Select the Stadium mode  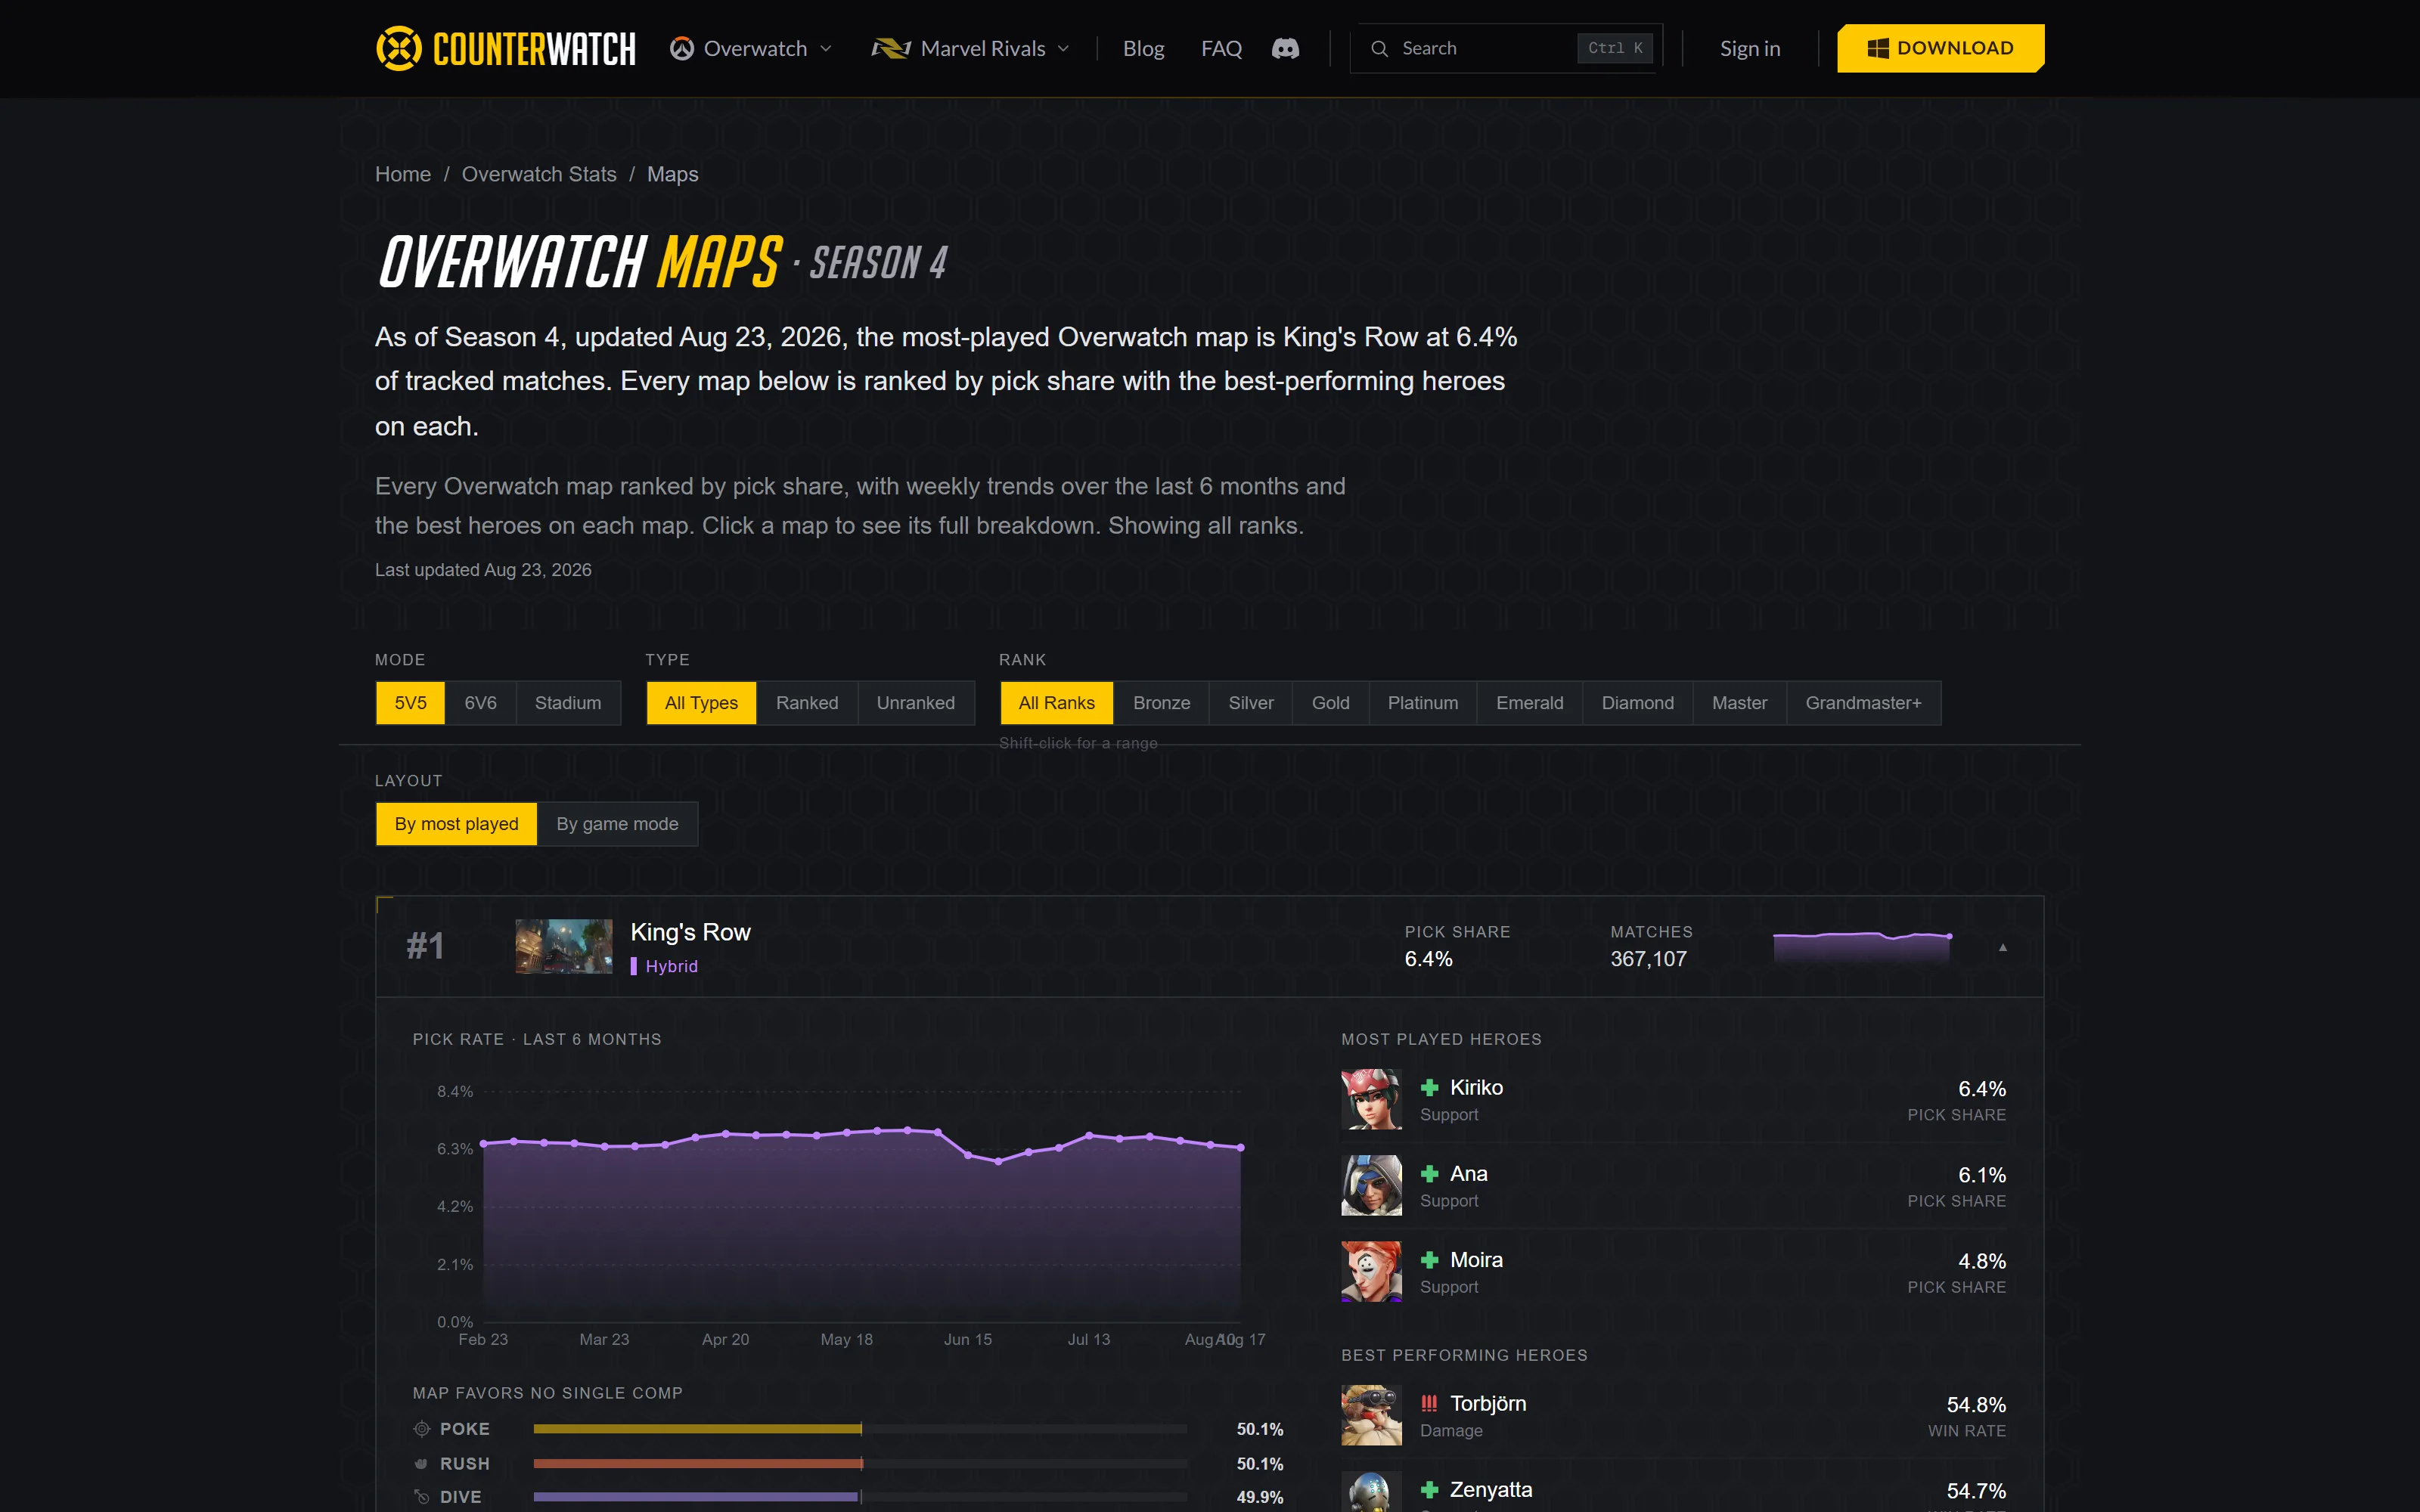[568, 703]
